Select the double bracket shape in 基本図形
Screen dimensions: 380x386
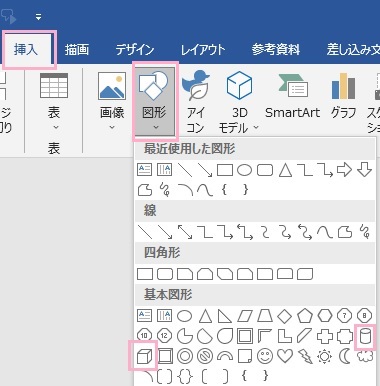pyautogui.click(x=165, y=376)
